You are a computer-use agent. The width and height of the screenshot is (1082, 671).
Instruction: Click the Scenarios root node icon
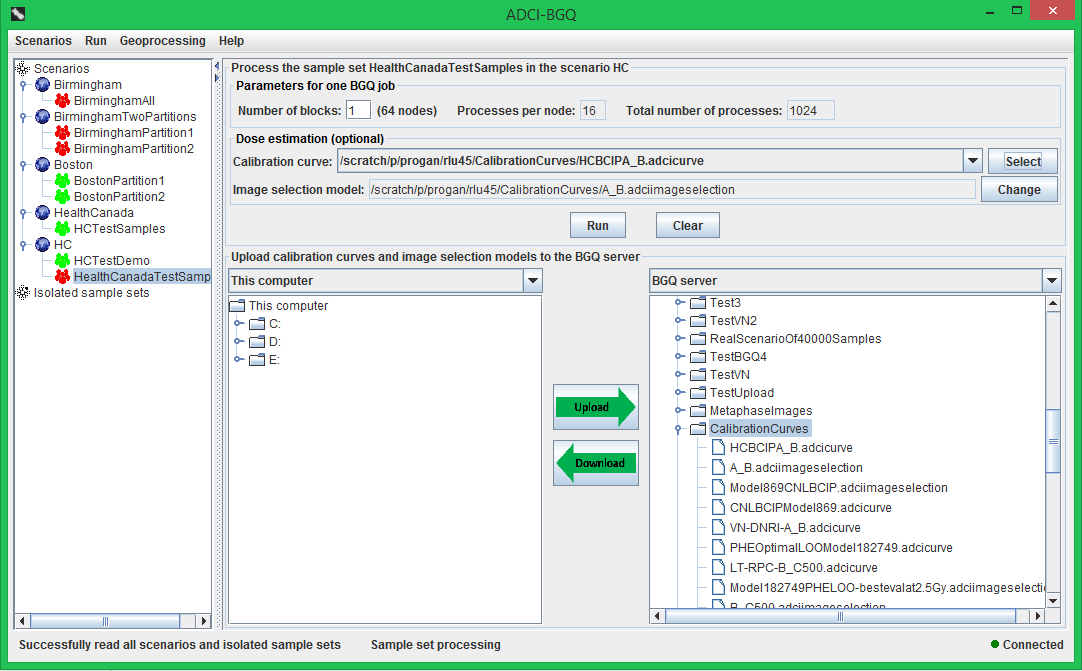(23, 68)
